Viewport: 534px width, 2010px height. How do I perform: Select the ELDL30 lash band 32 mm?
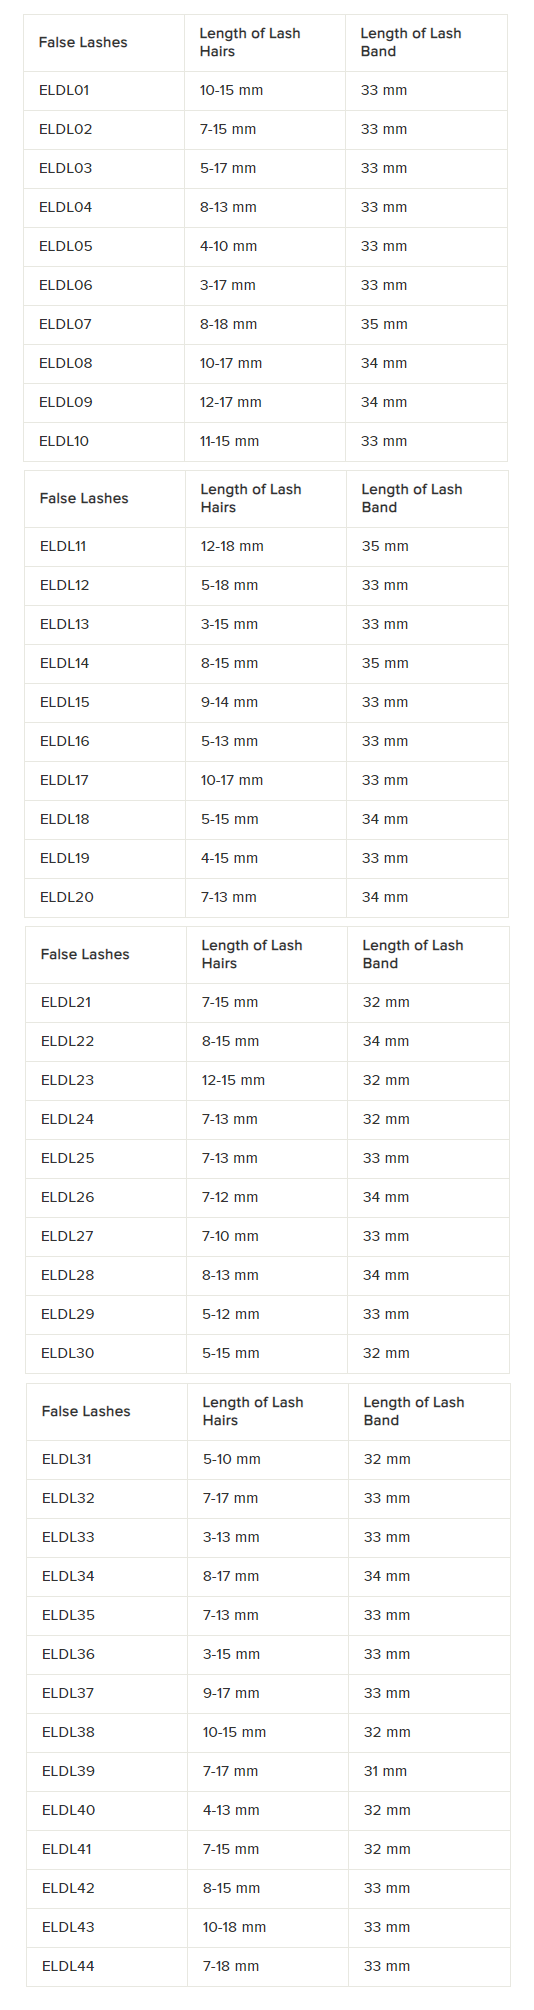[x=386, y=1353]
